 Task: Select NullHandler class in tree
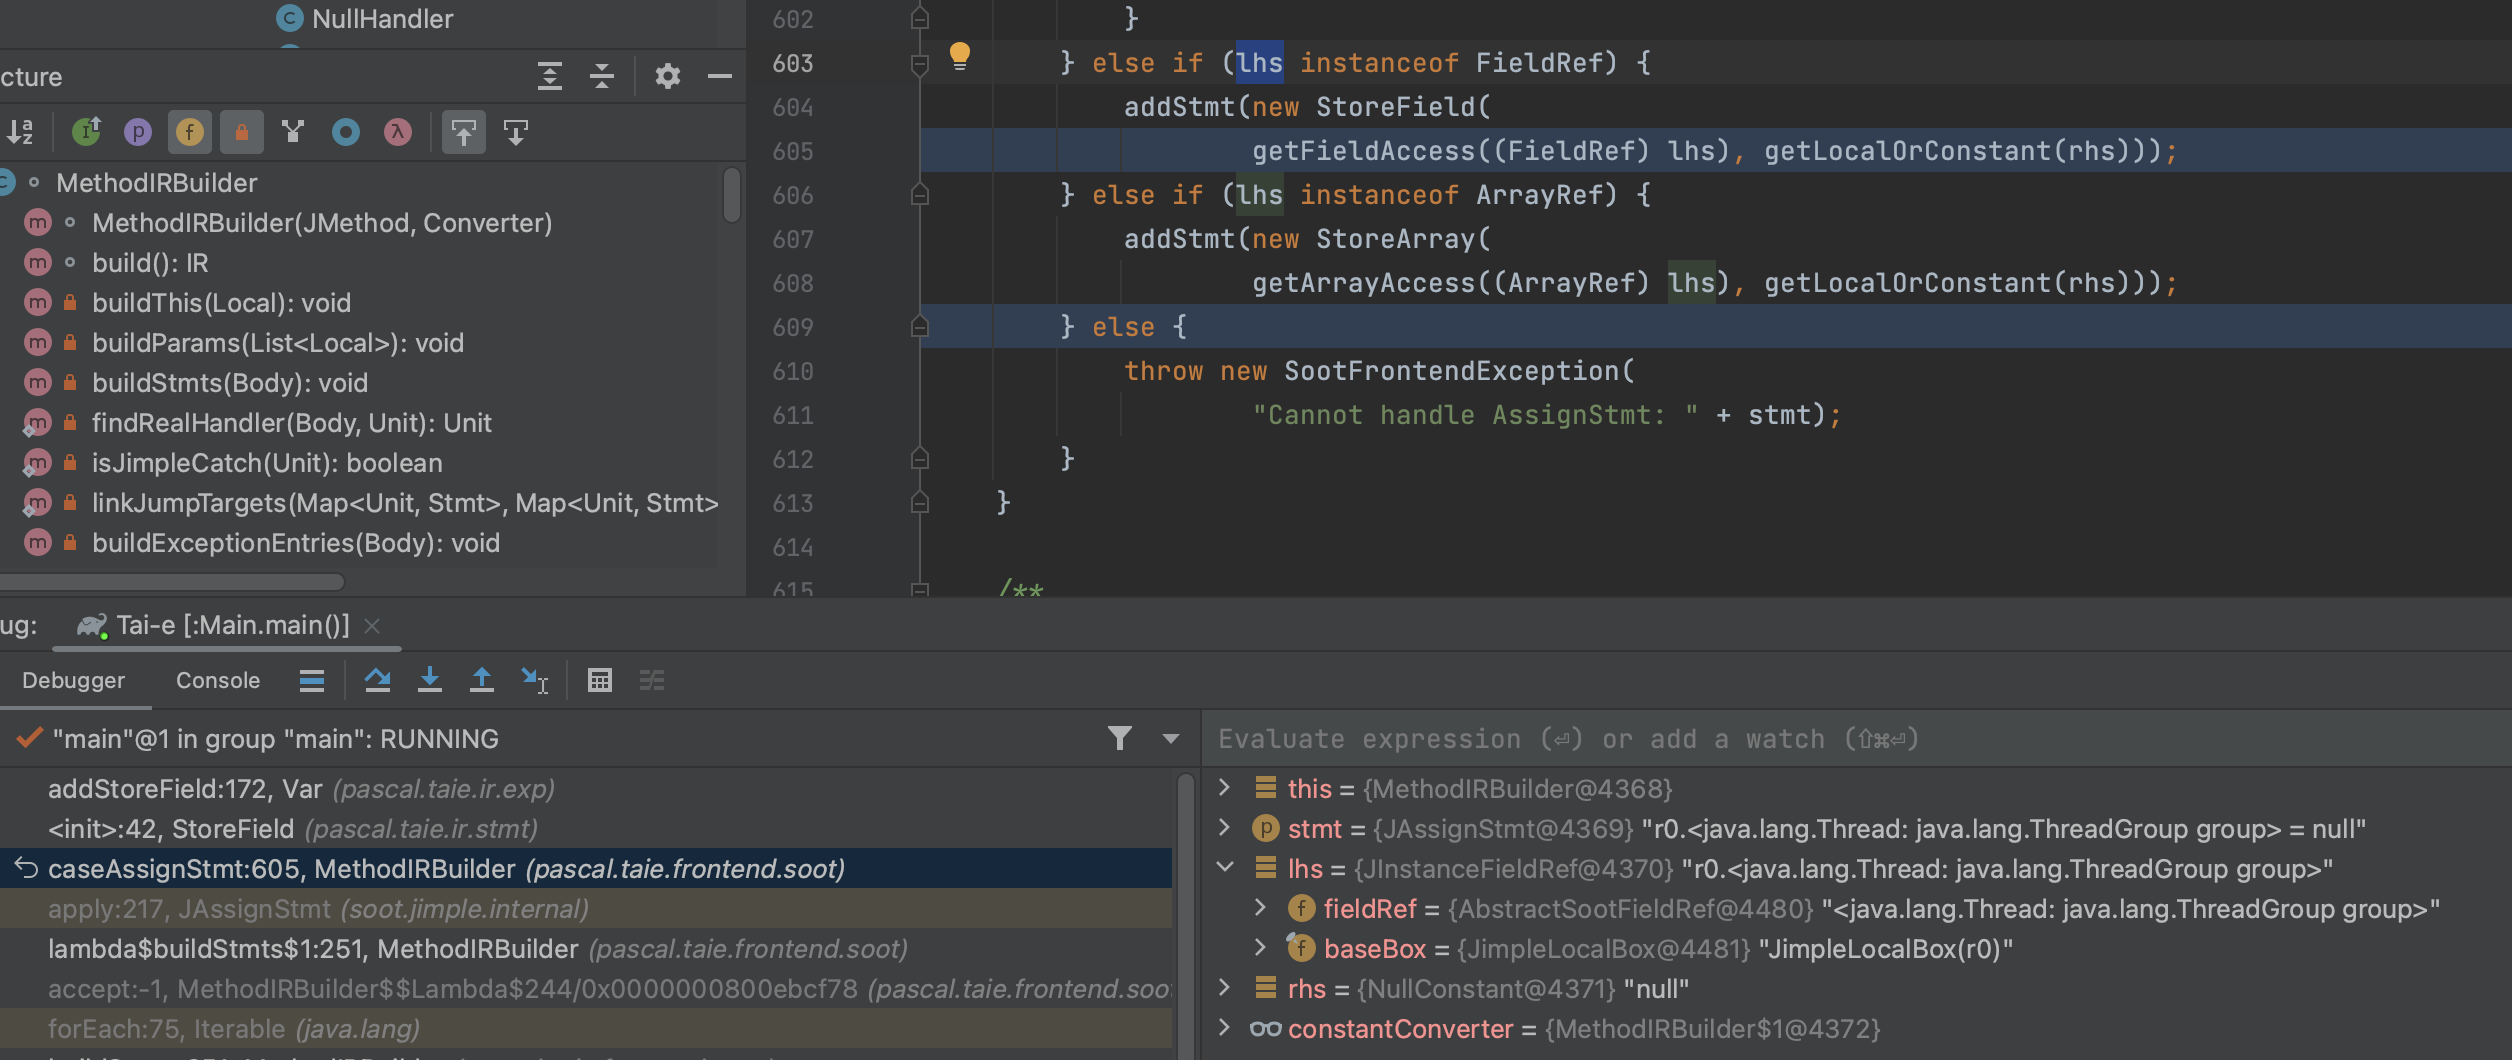(x=382, y=19)
